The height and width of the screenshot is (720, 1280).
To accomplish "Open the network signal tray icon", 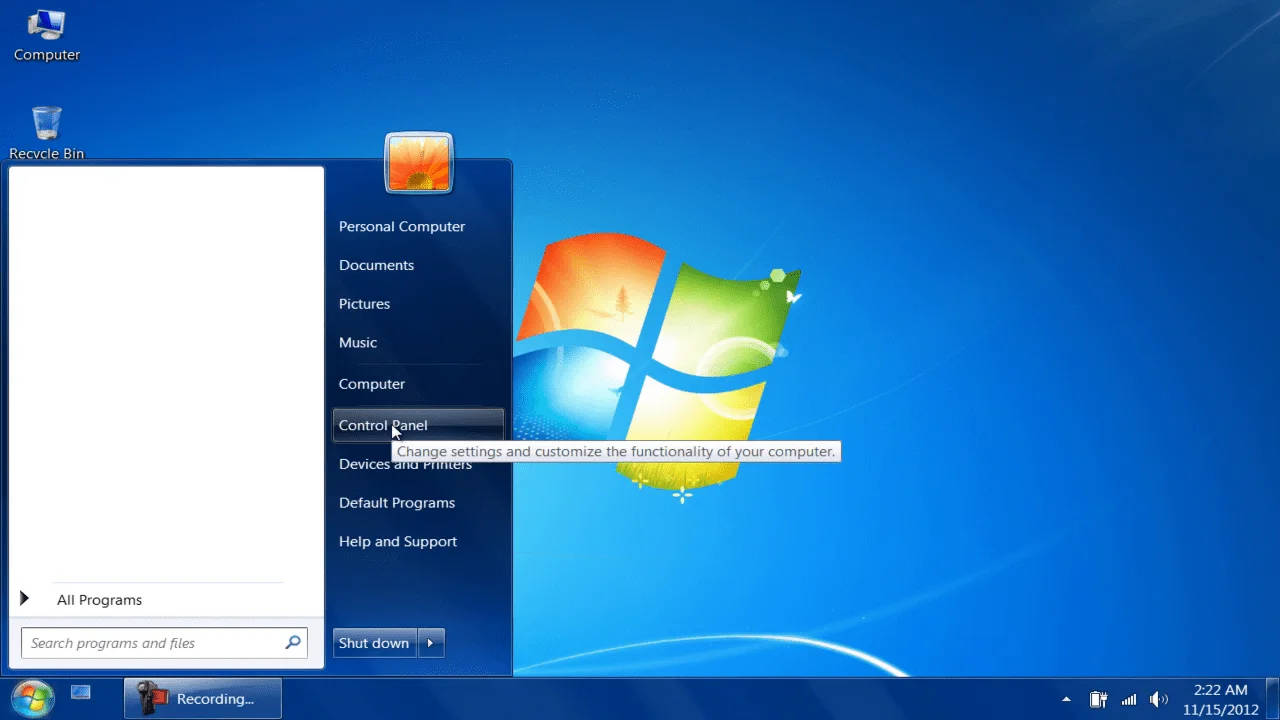I will point(1129,699).
